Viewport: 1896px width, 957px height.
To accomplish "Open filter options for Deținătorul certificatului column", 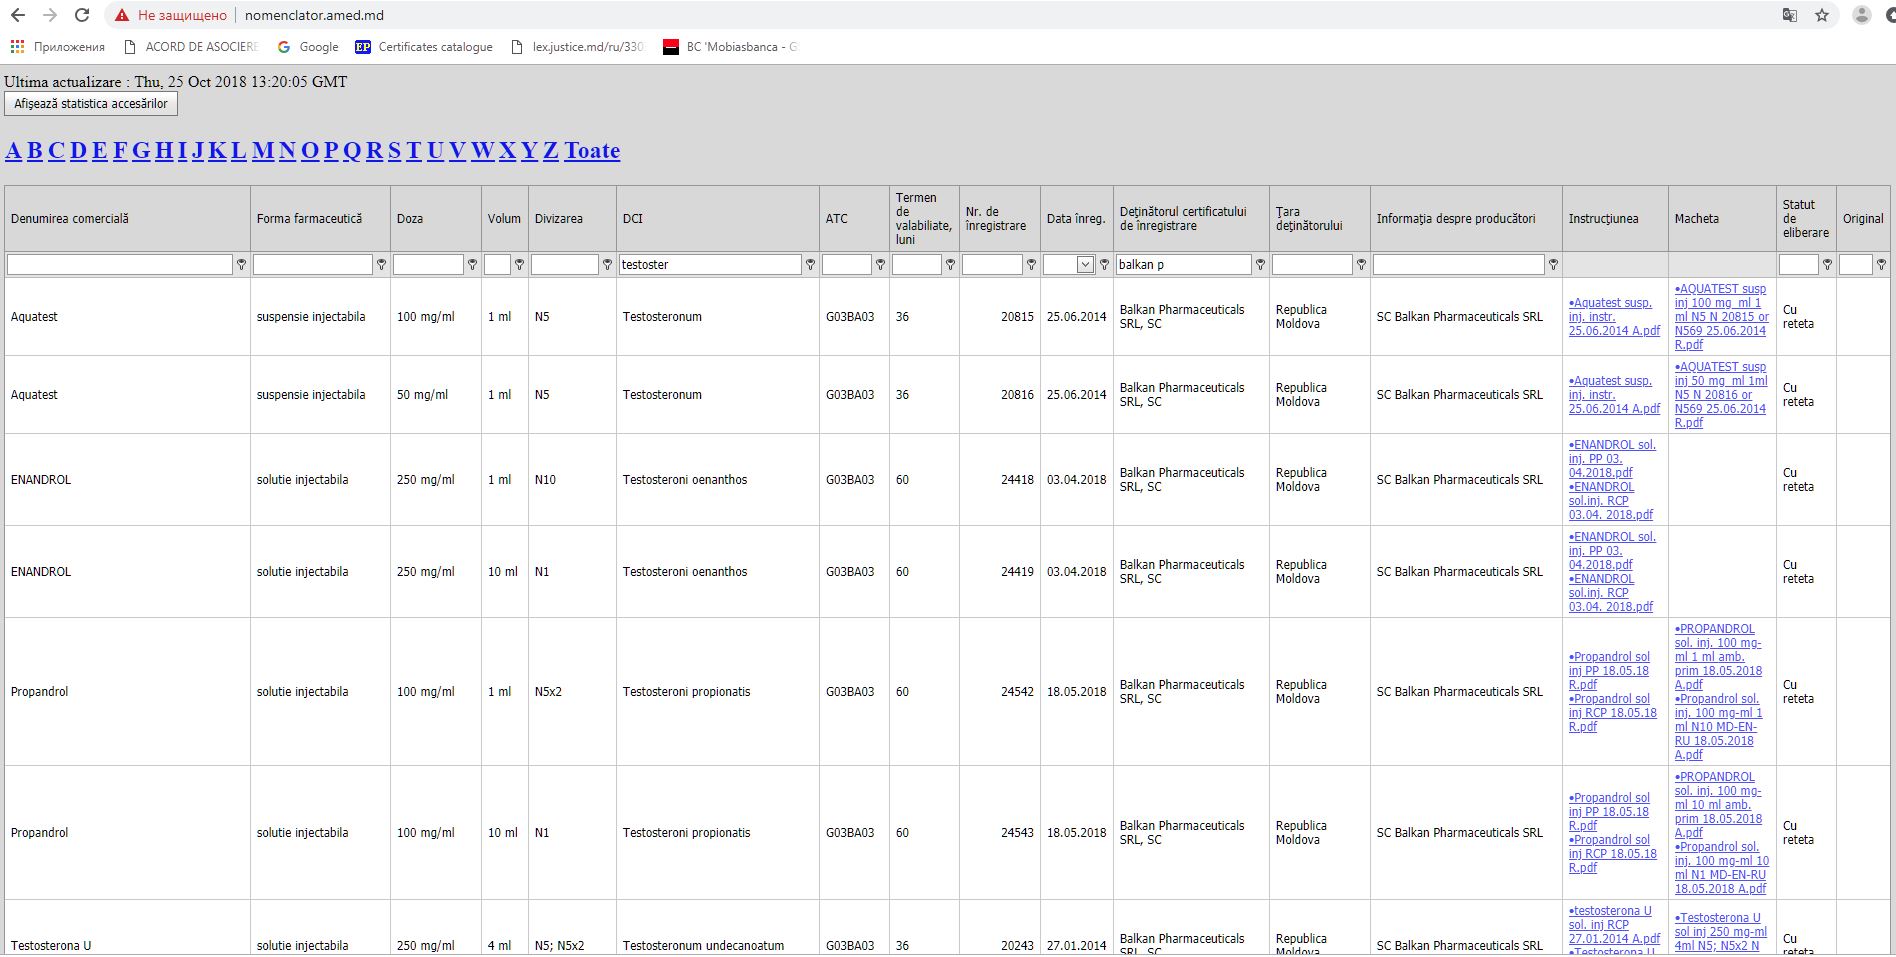I will pos(1260,265).
